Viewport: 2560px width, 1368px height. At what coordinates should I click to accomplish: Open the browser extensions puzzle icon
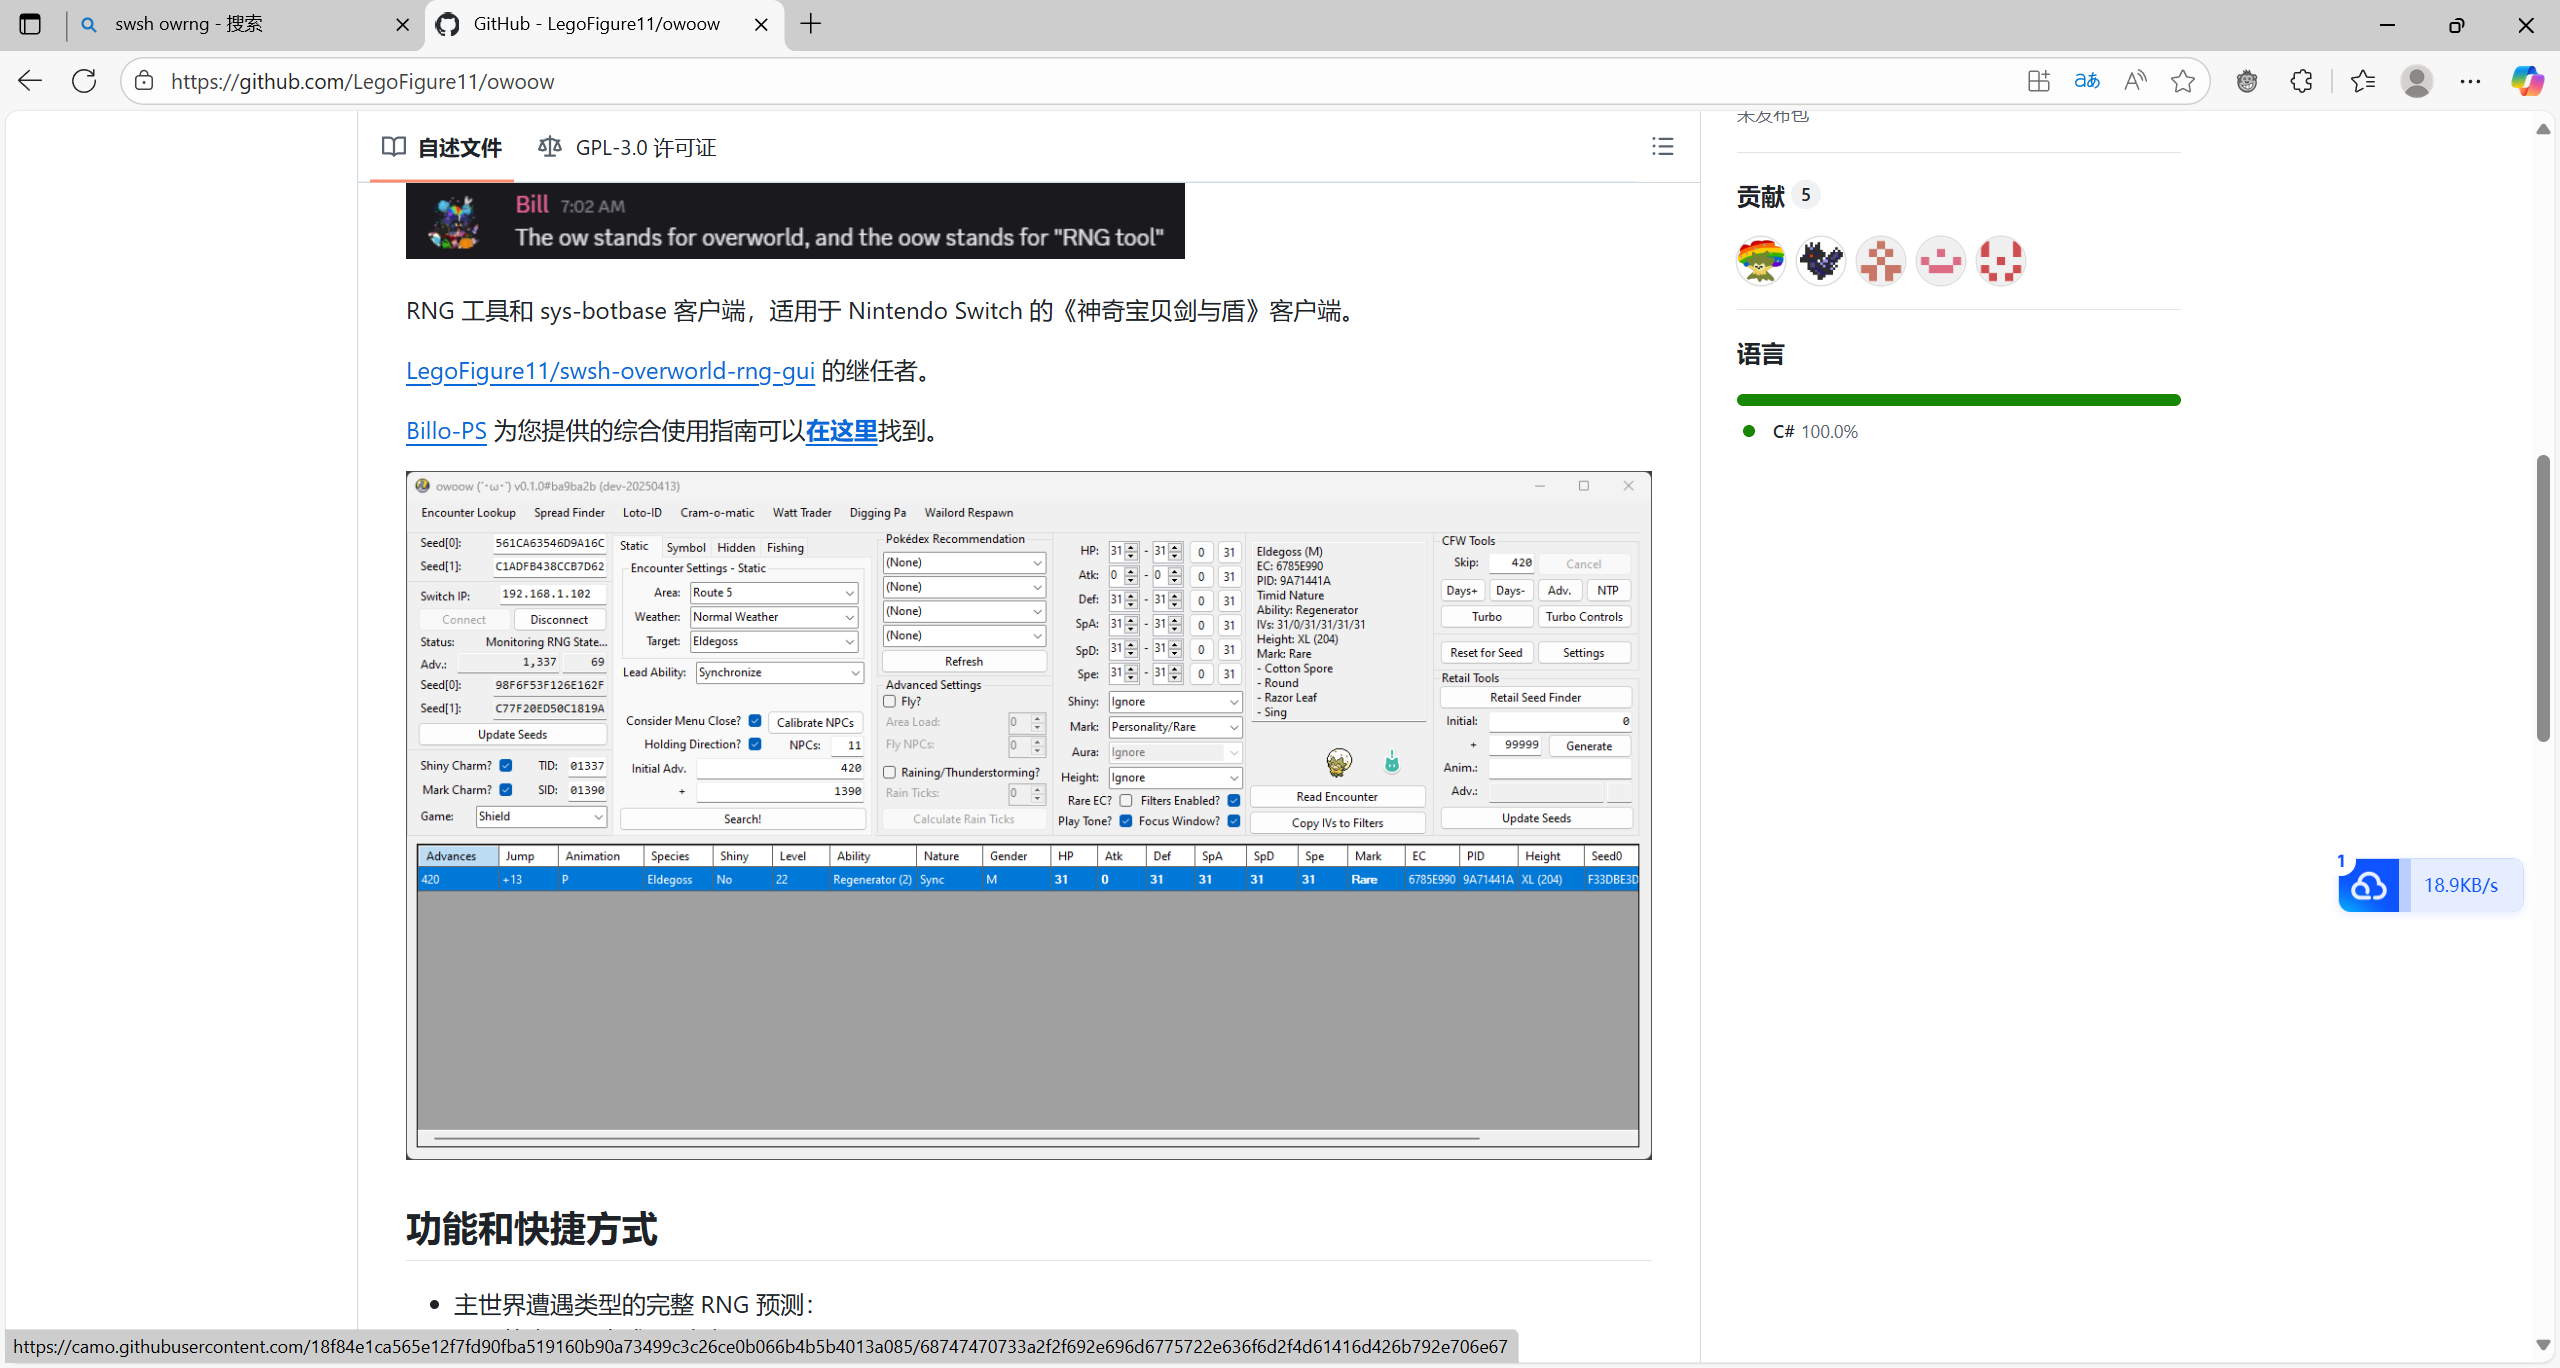pyautogui.click(x=2301, y=81)
